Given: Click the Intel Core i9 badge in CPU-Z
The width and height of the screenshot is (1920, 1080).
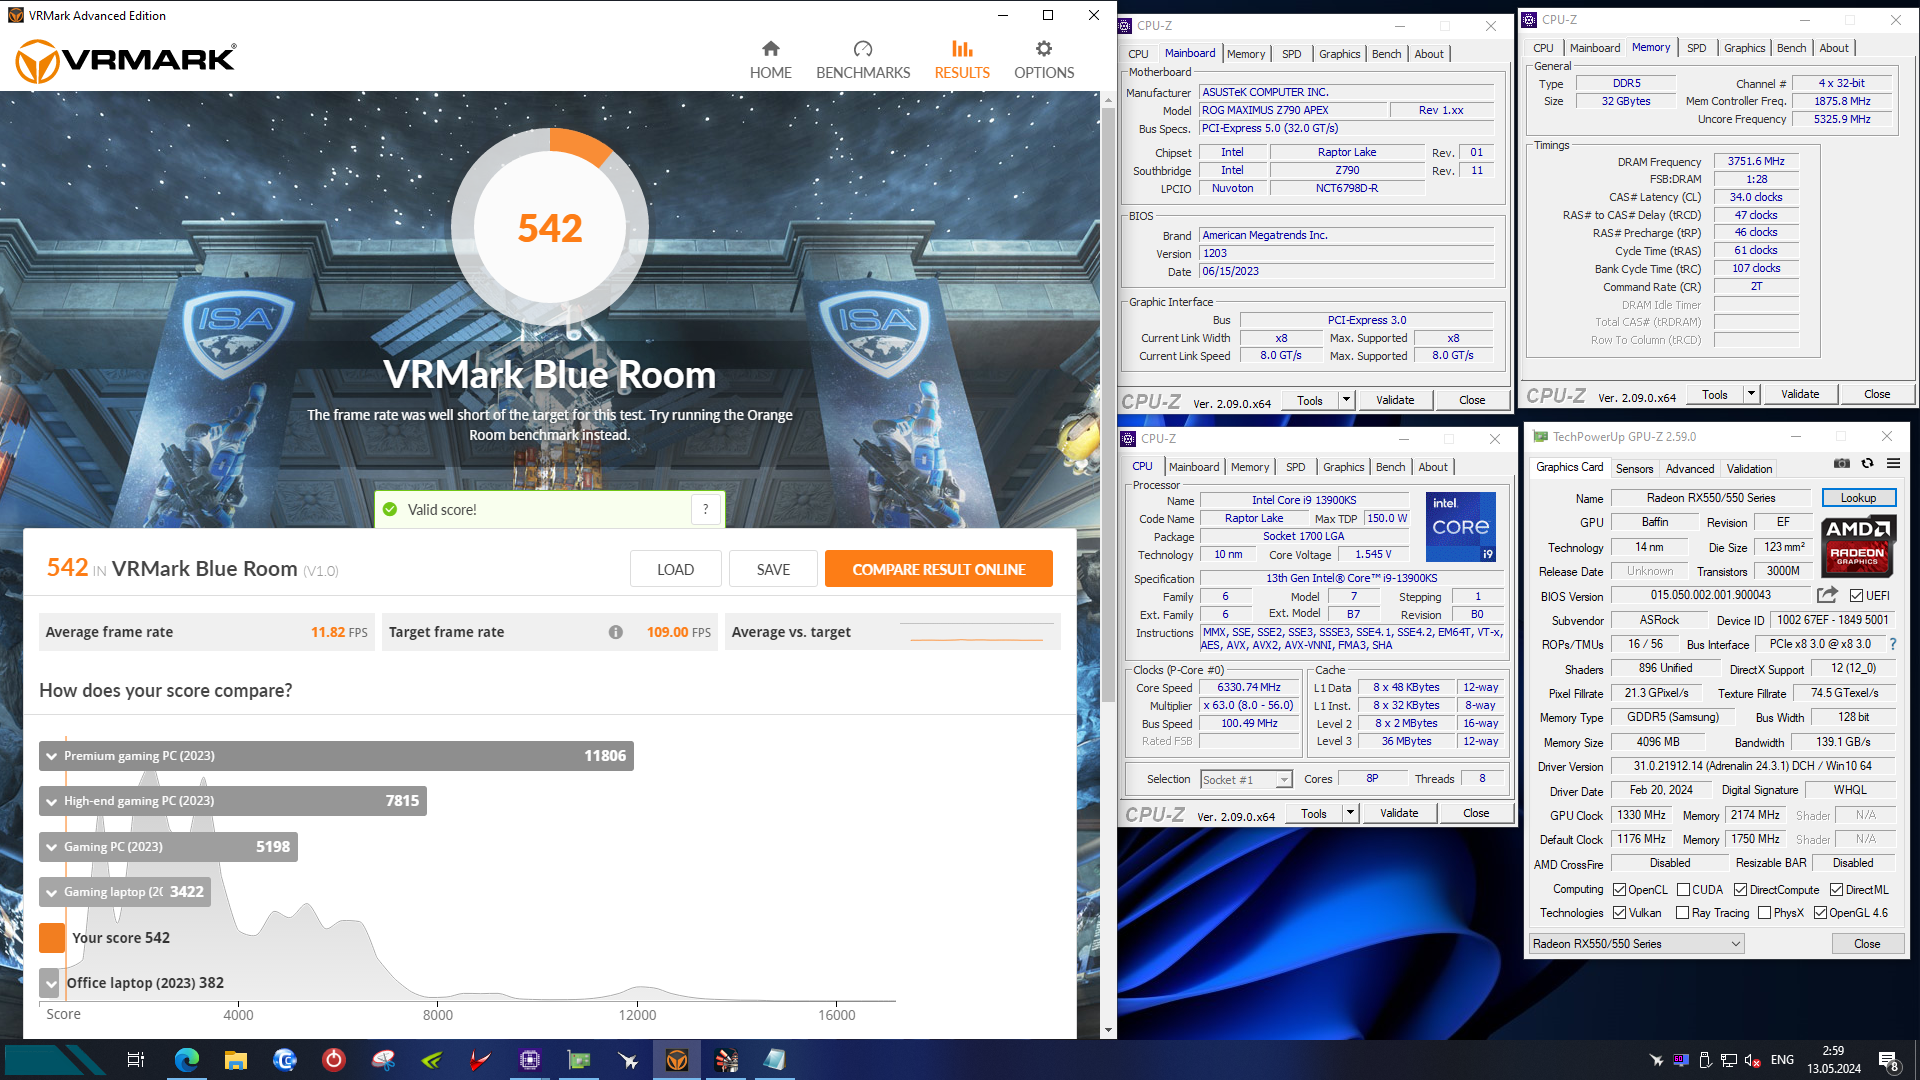Looking at the screenshot, I should coord(1461,526).
